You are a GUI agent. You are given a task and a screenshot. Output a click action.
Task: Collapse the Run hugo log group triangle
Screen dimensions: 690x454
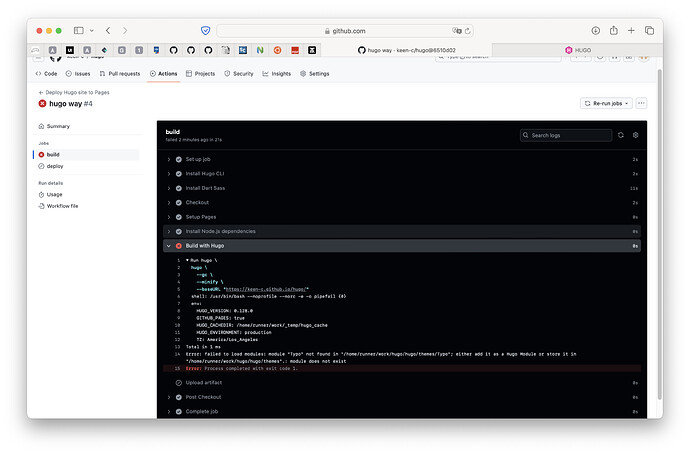pos(187,260)
